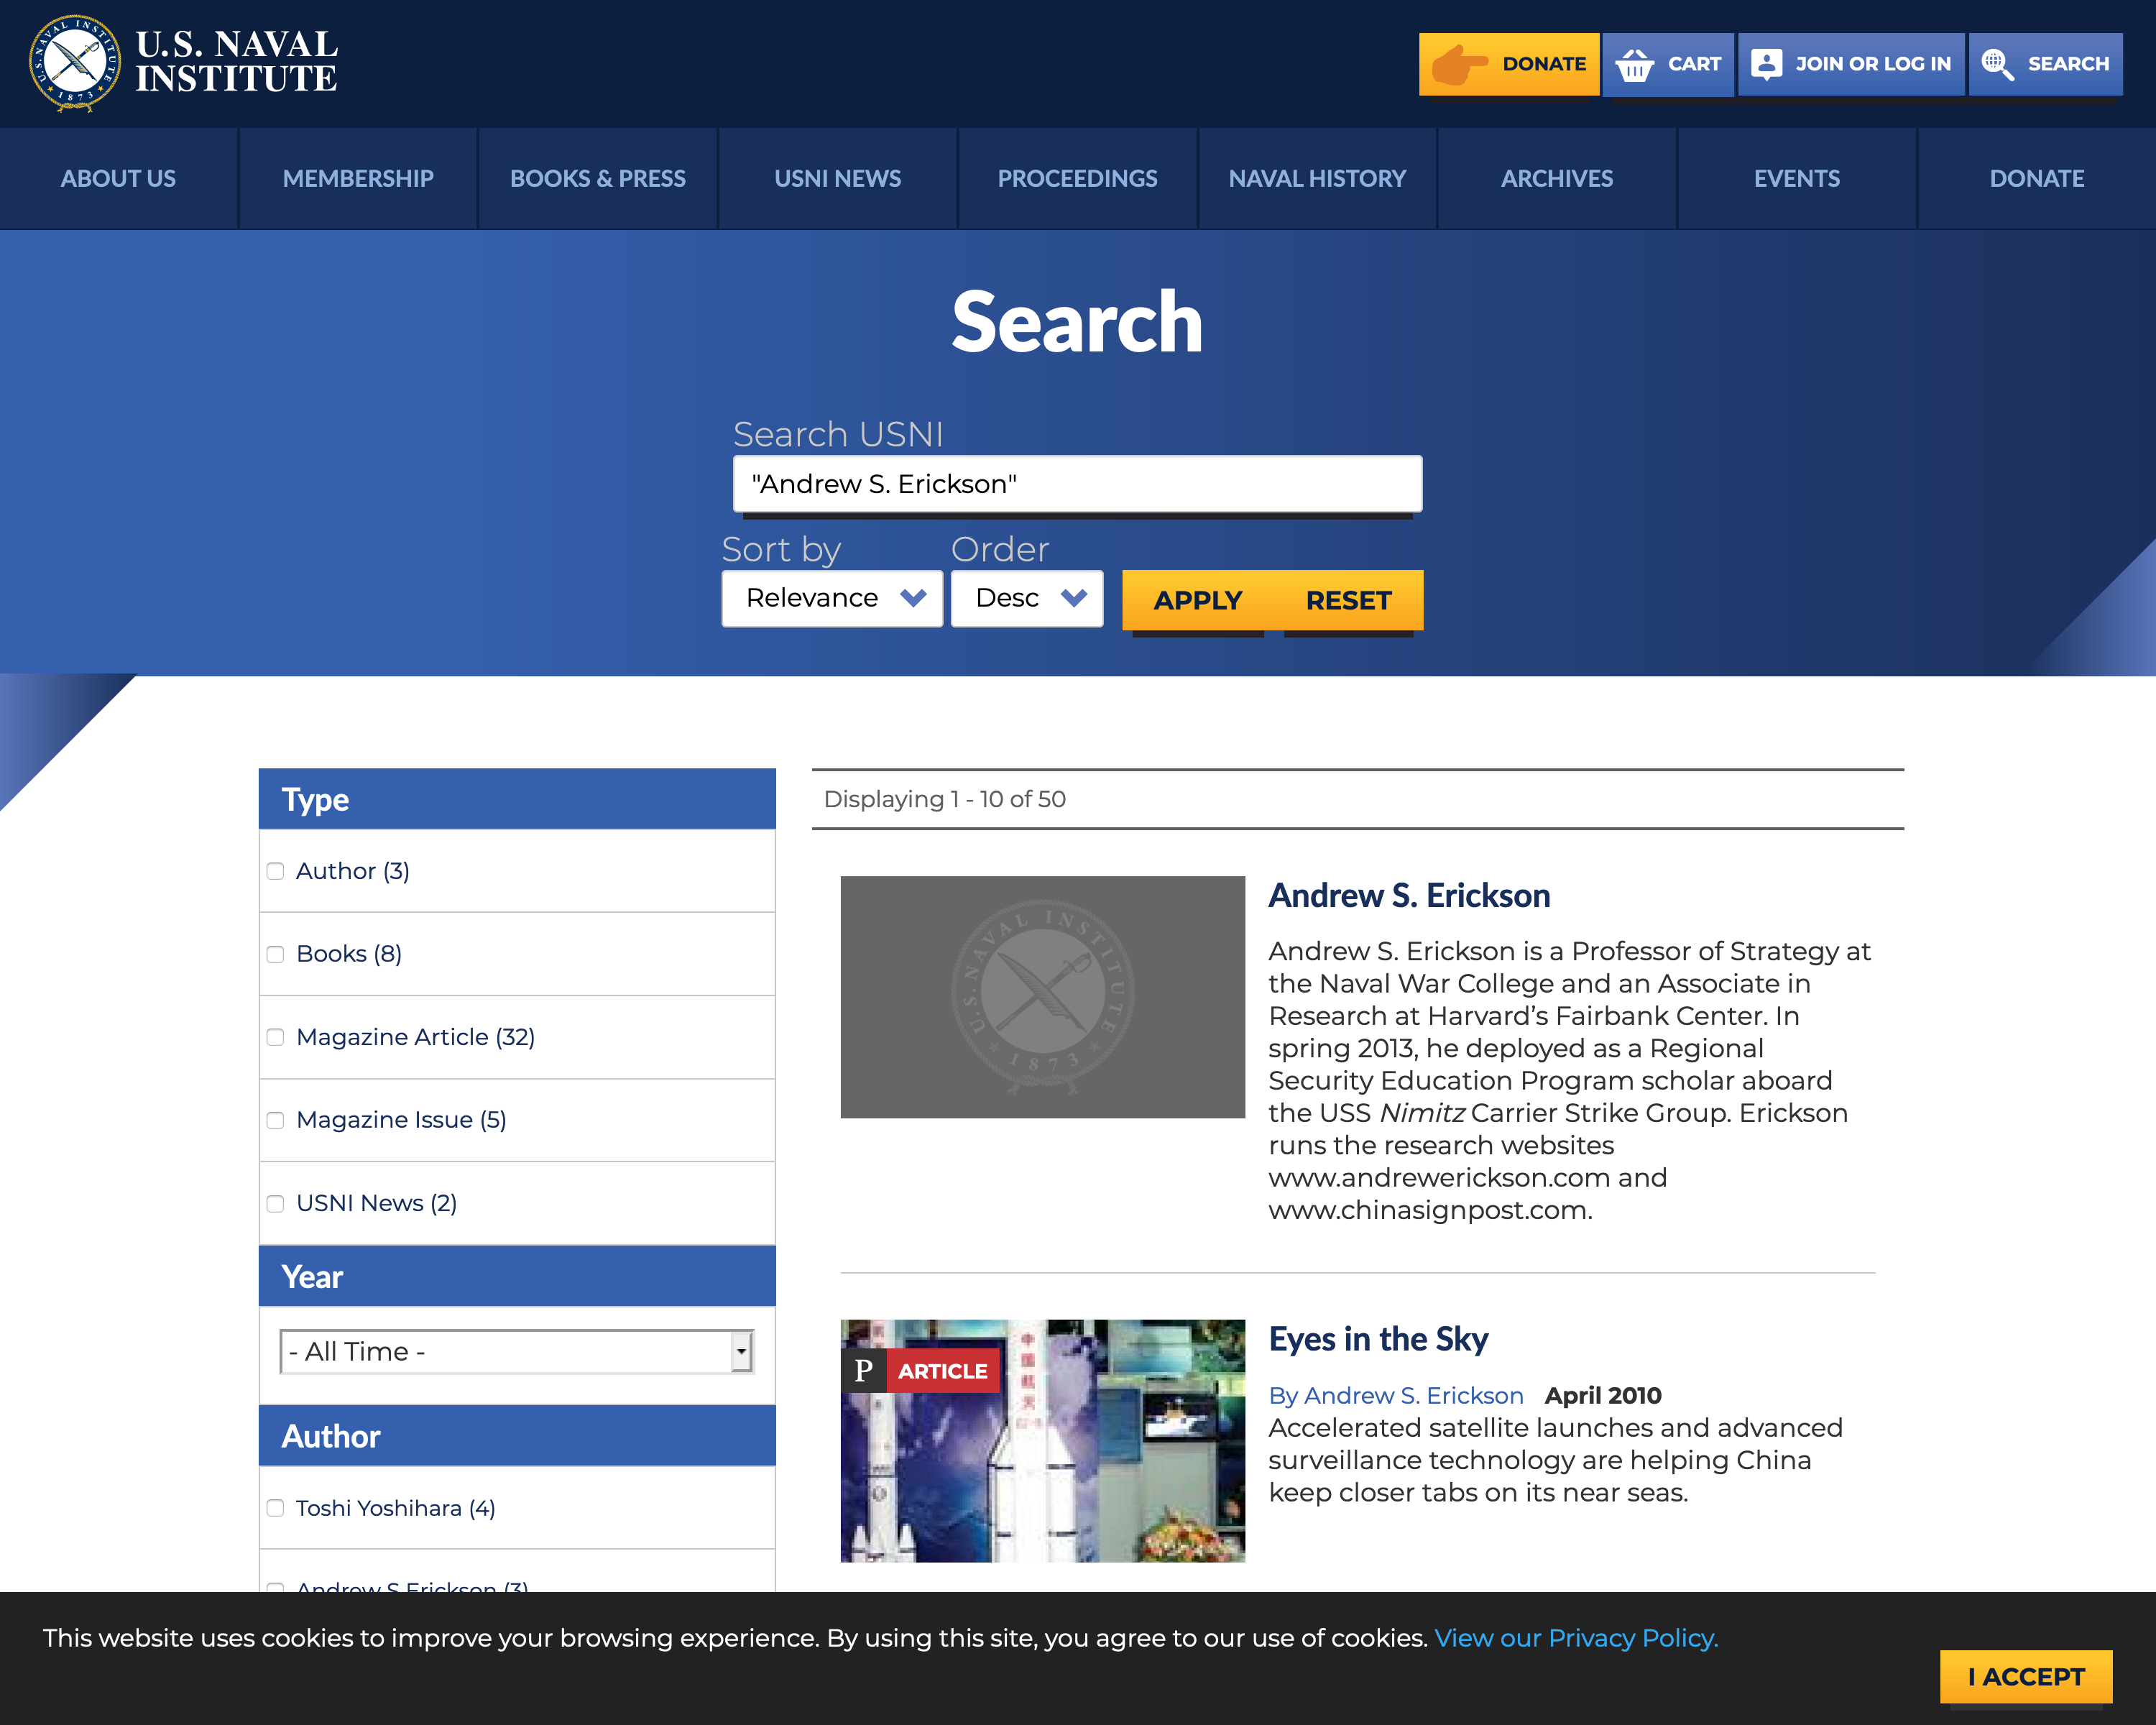Click the red ARTICLE tag on thumbnail

(x=943, y=1371)
